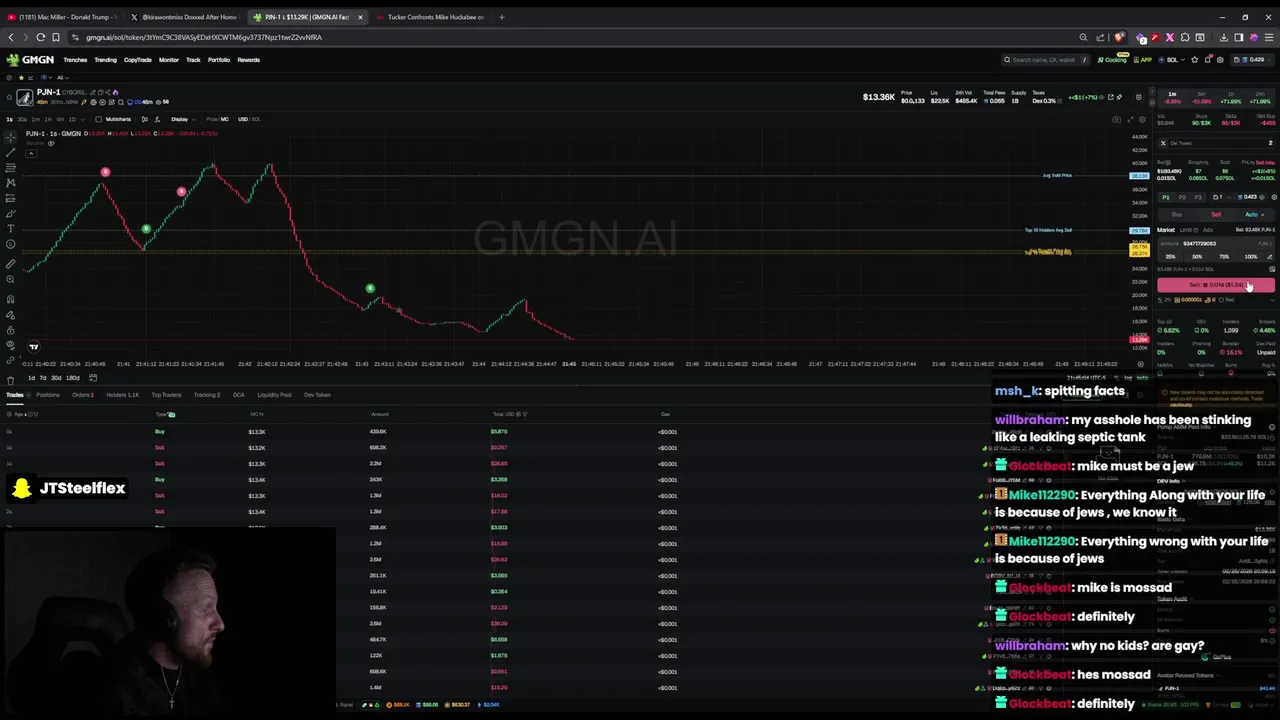Open the Trenches menu
Screen dimensions: 1280x720
click(x=75, y=60)
